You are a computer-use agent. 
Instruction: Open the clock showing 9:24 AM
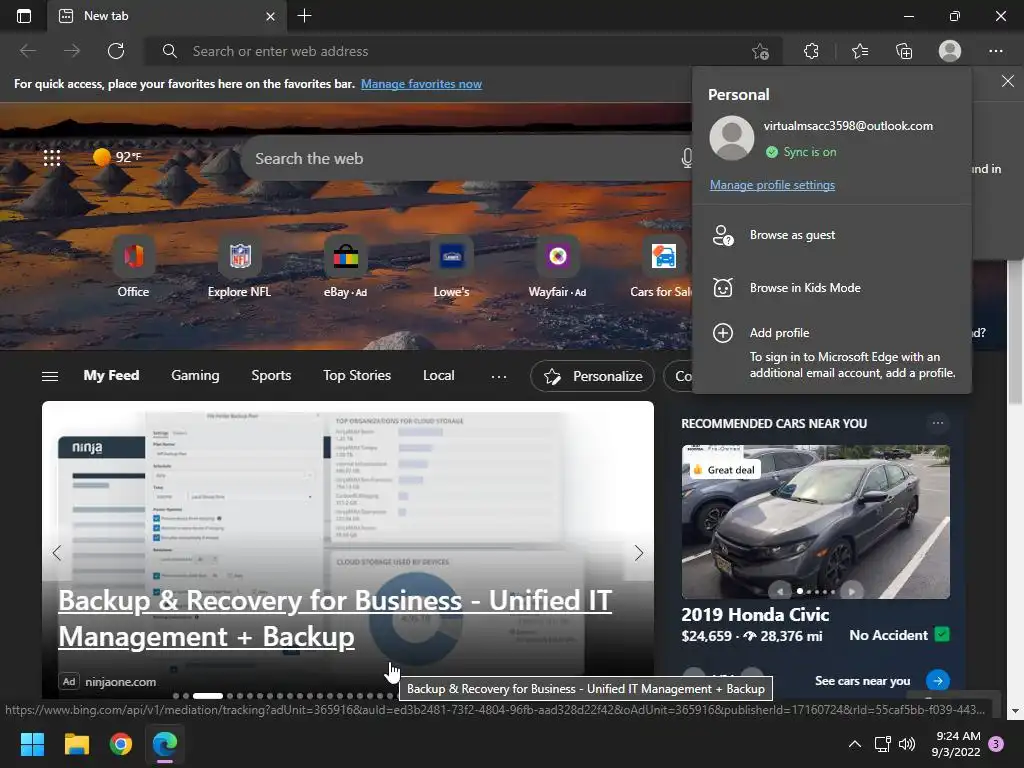(955, 744)
